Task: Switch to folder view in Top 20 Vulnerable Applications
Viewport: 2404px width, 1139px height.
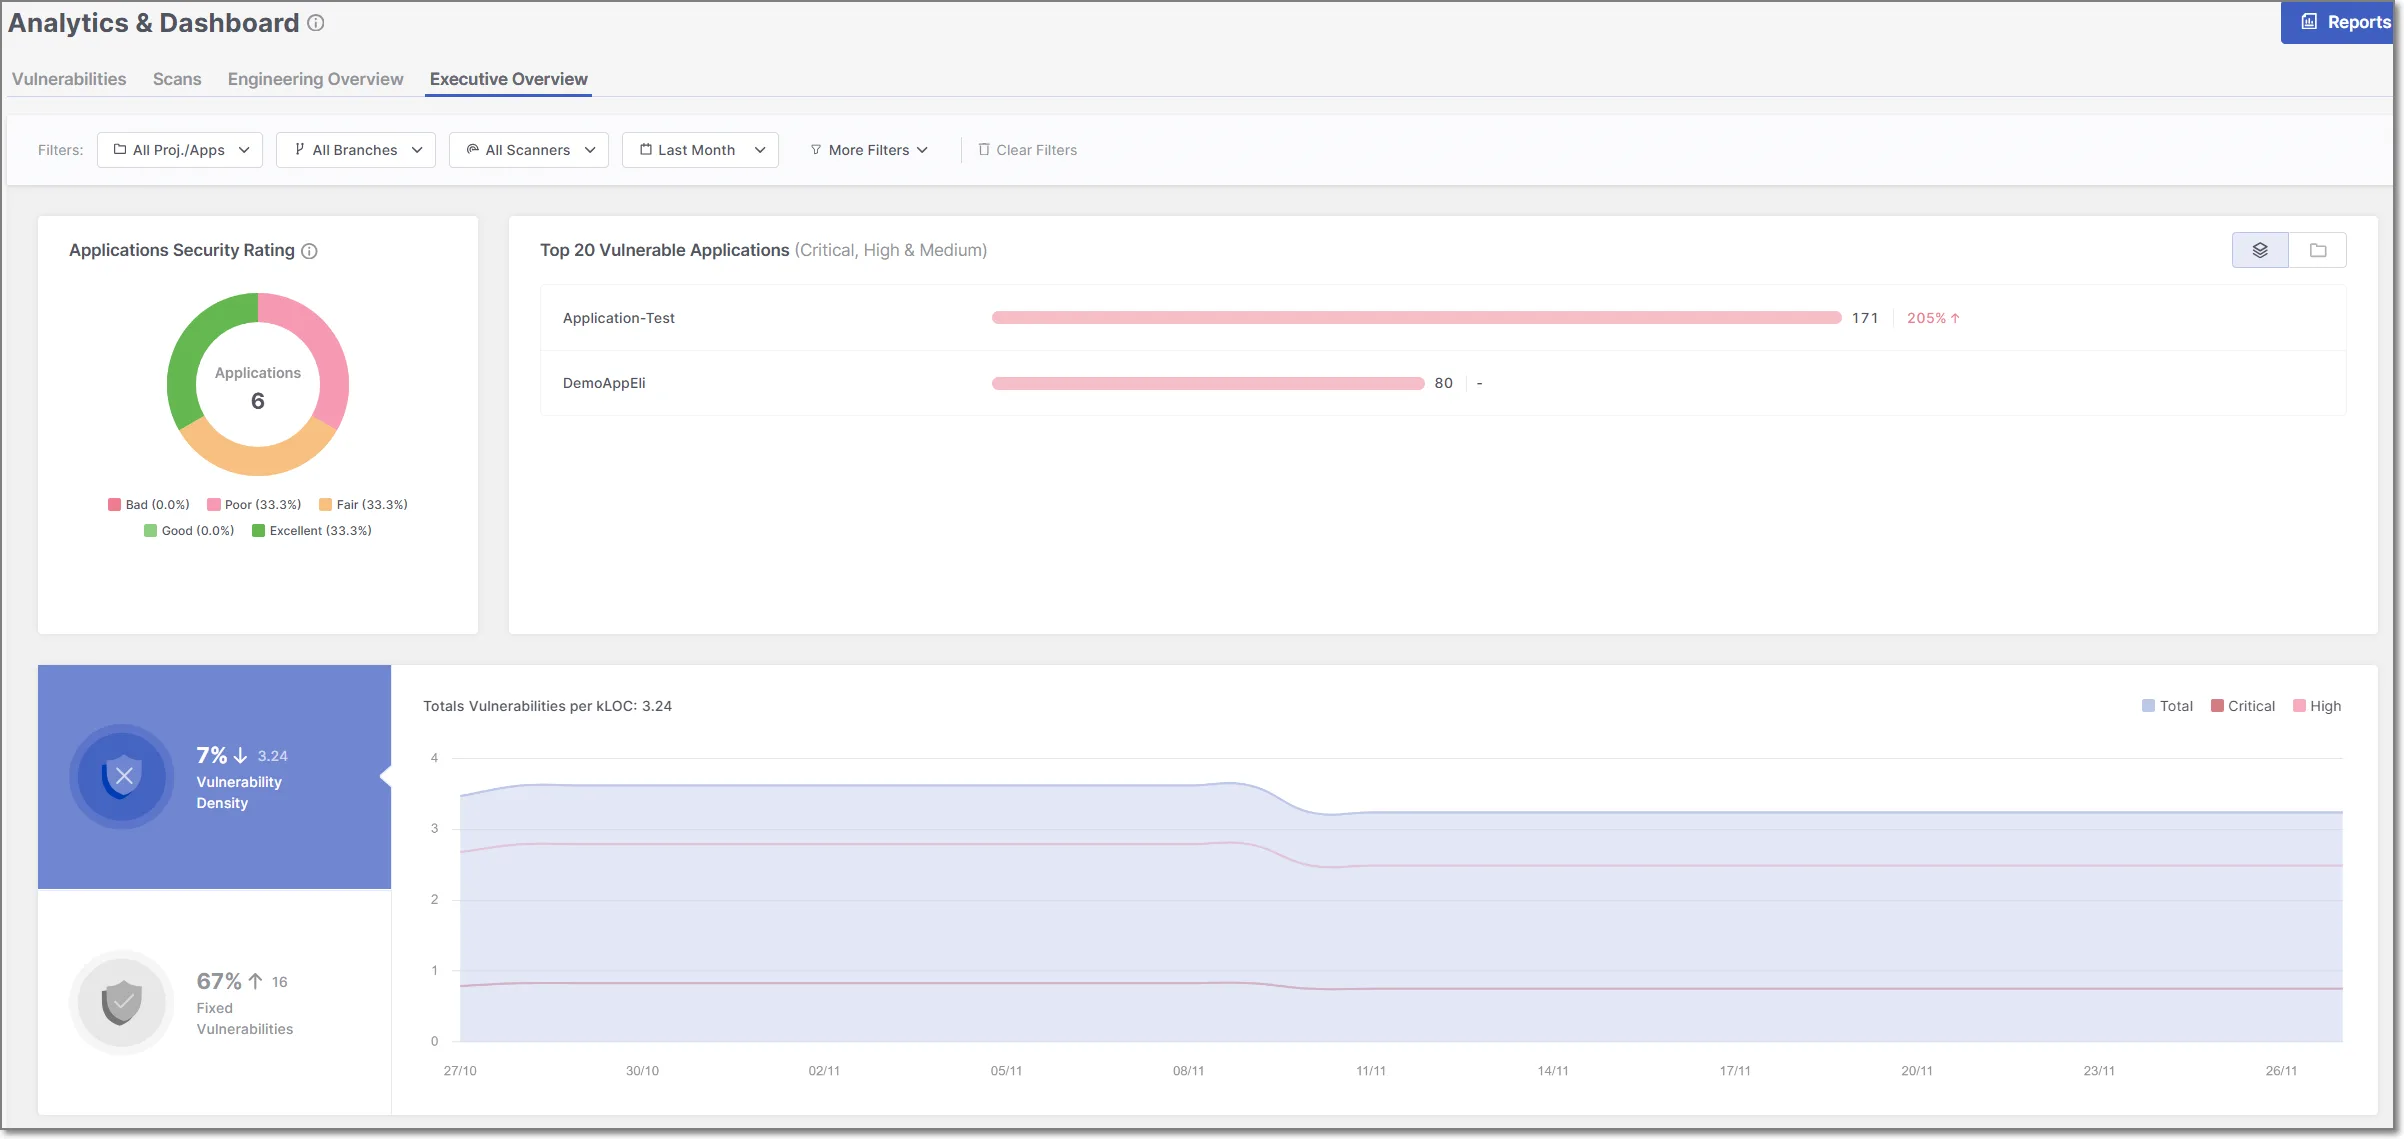Action: pyautogui.click(x=2319, y=250)
